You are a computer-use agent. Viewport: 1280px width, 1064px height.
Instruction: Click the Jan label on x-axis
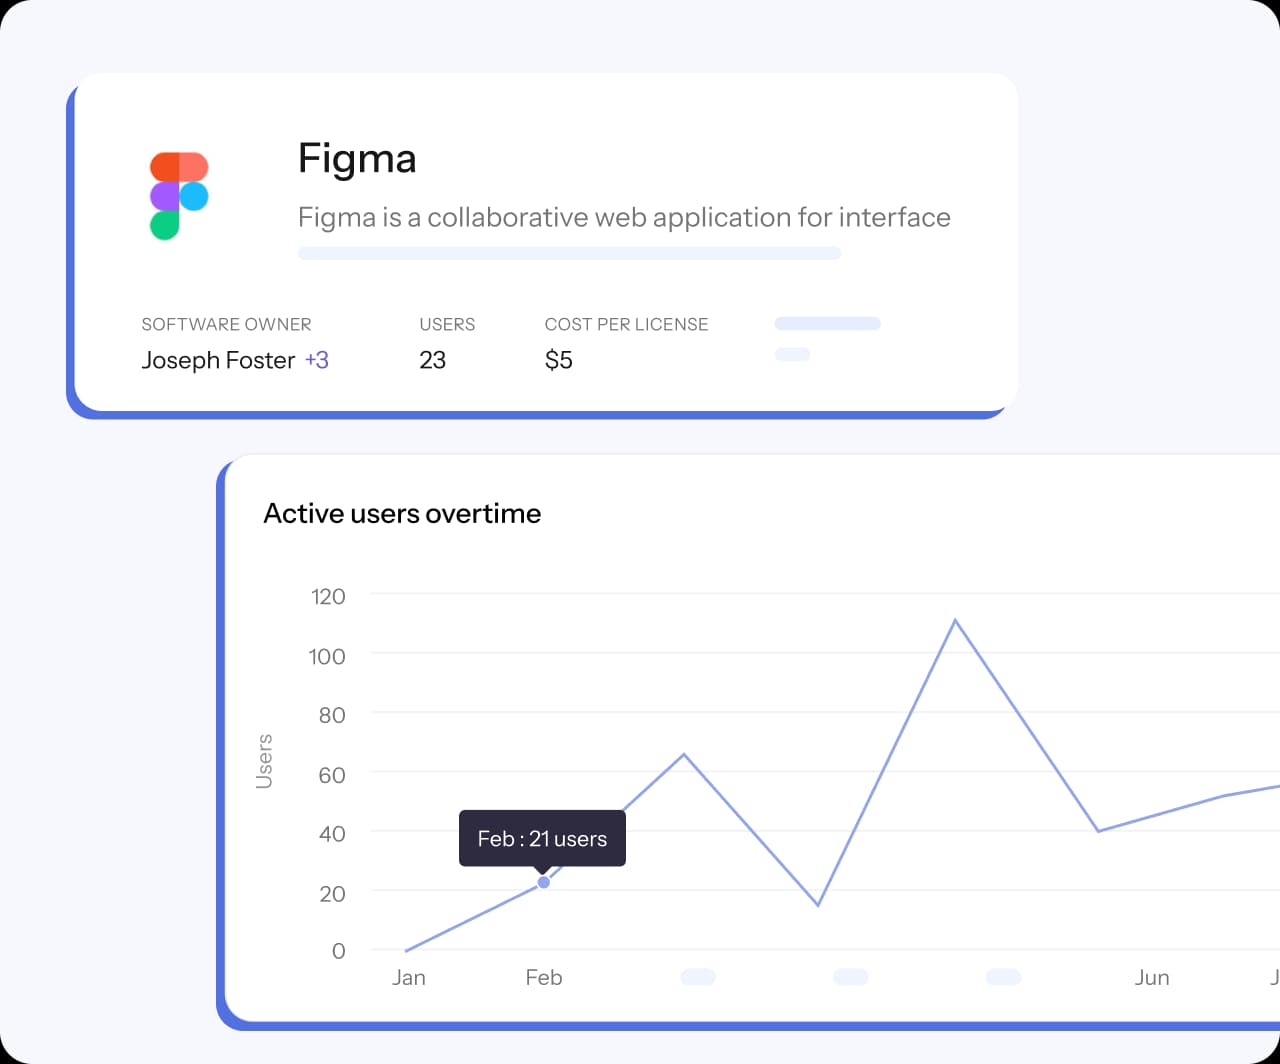click(x=408, y=977)
